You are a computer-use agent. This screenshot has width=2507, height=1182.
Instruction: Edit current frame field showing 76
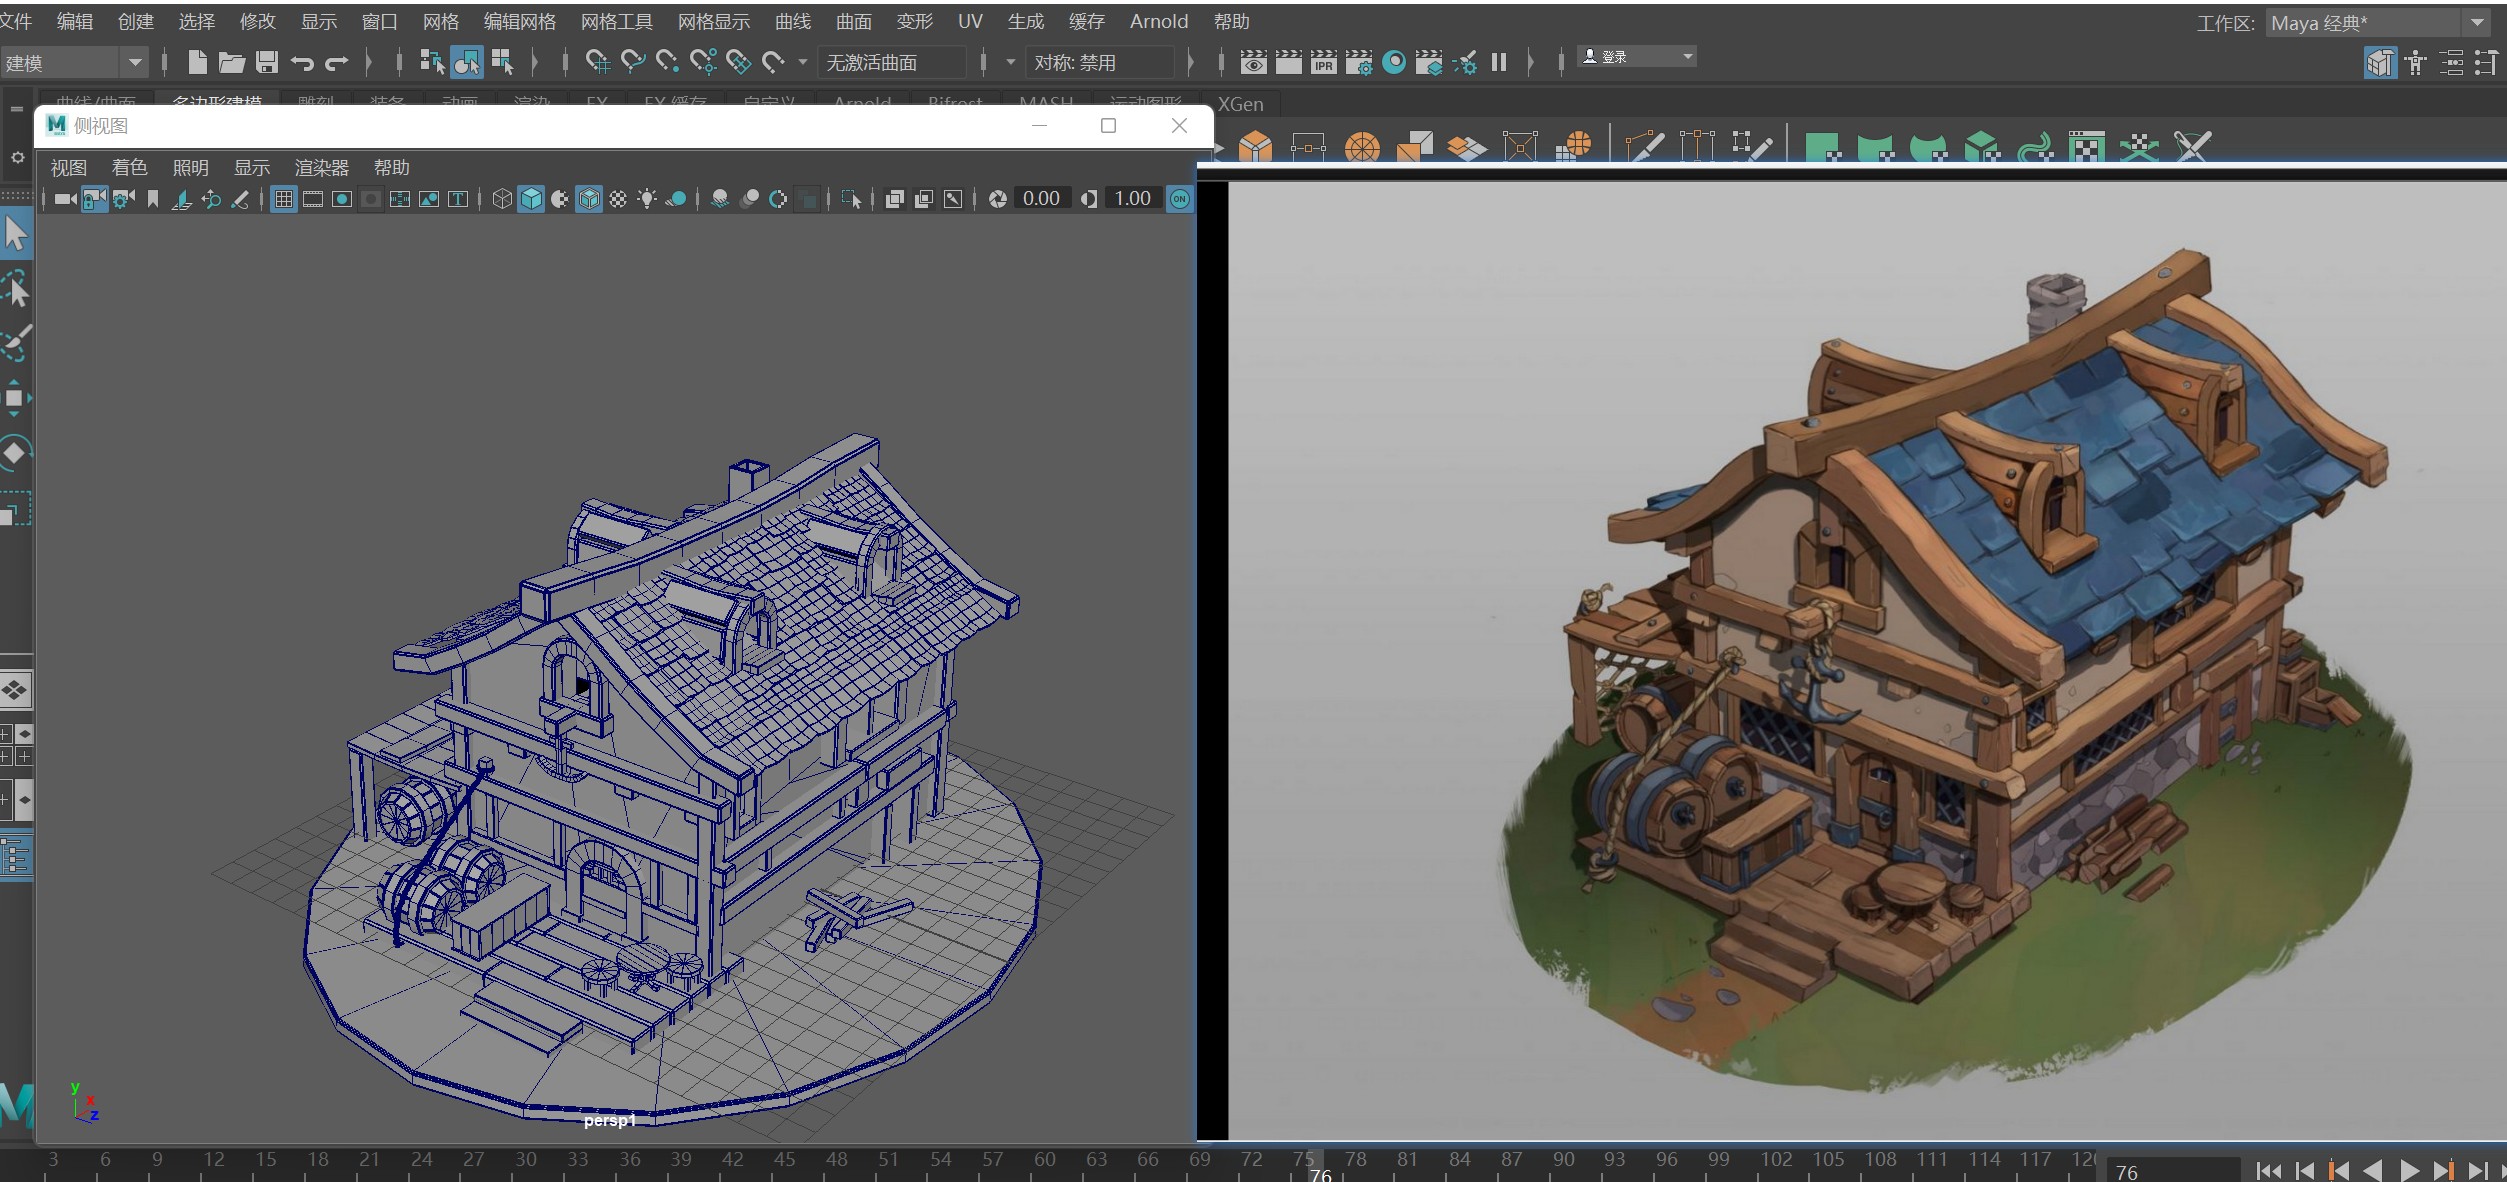(2172, 1171)
